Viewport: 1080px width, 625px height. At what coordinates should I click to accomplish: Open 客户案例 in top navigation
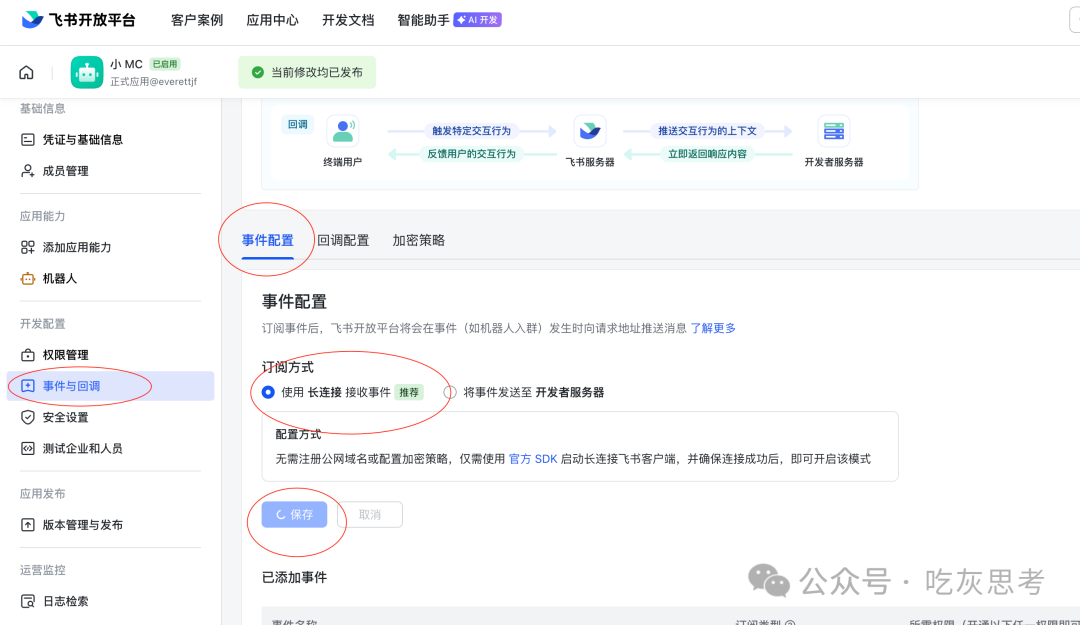pos(197,20)
